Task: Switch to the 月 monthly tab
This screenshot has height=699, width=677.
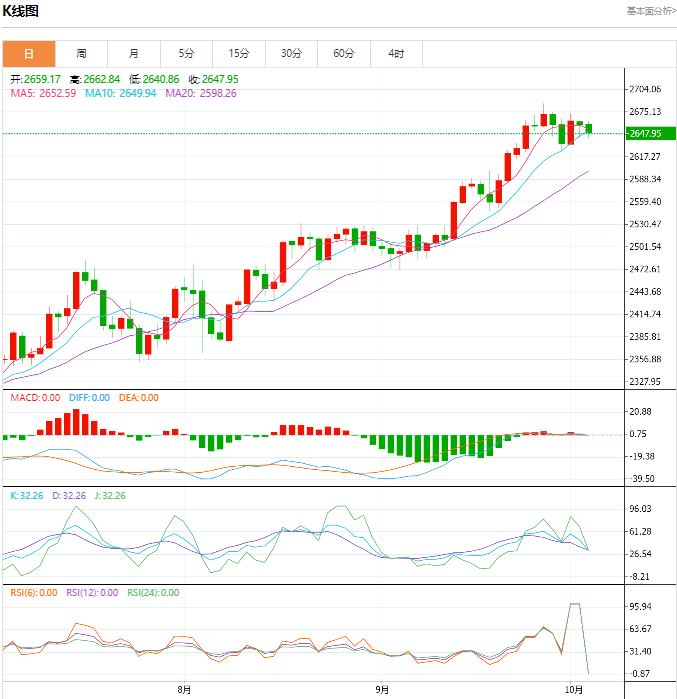Action: click(133, 53)
